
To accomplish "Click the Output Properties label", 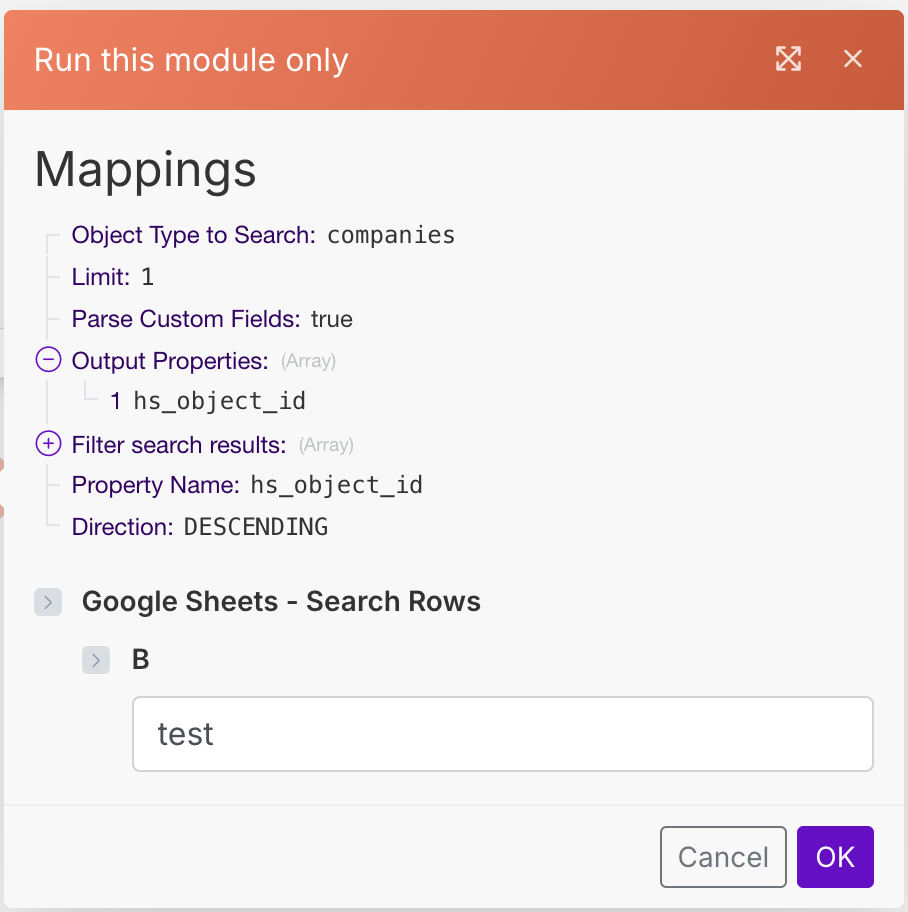I will click(x=169, y=360).
